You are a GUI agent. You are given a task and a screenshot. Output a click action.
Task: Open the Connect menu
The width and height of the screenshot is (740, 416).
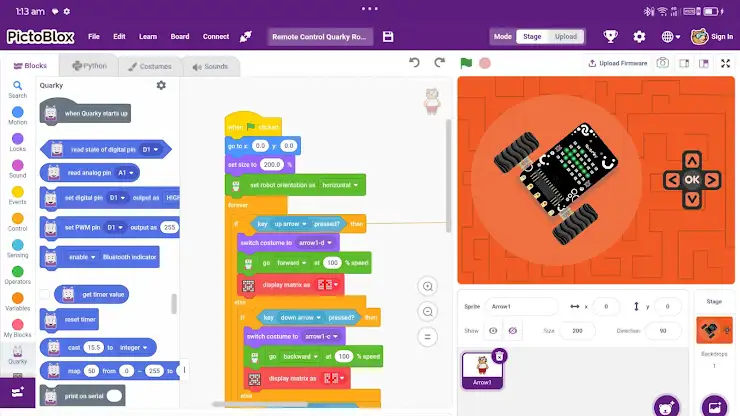click(216, 36)
